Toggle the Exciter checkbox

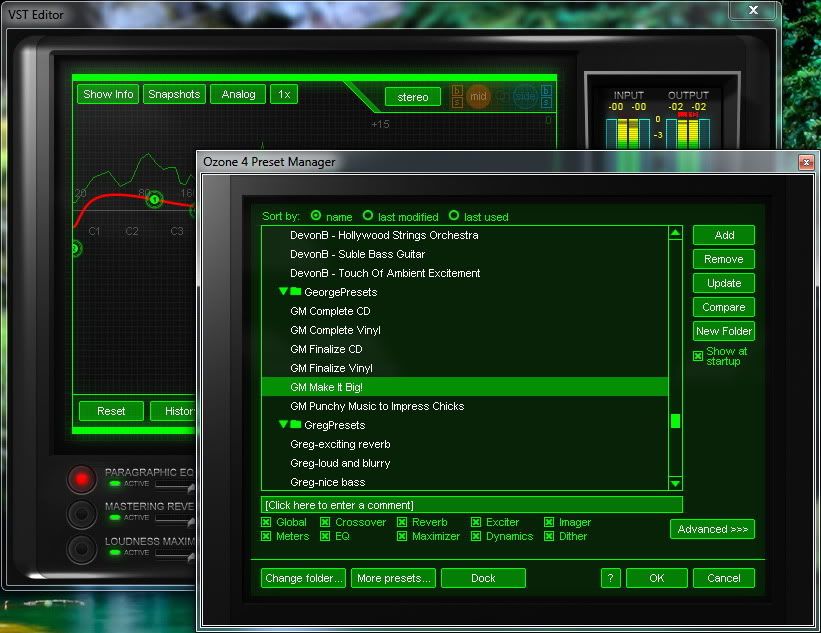pos(476,522)
